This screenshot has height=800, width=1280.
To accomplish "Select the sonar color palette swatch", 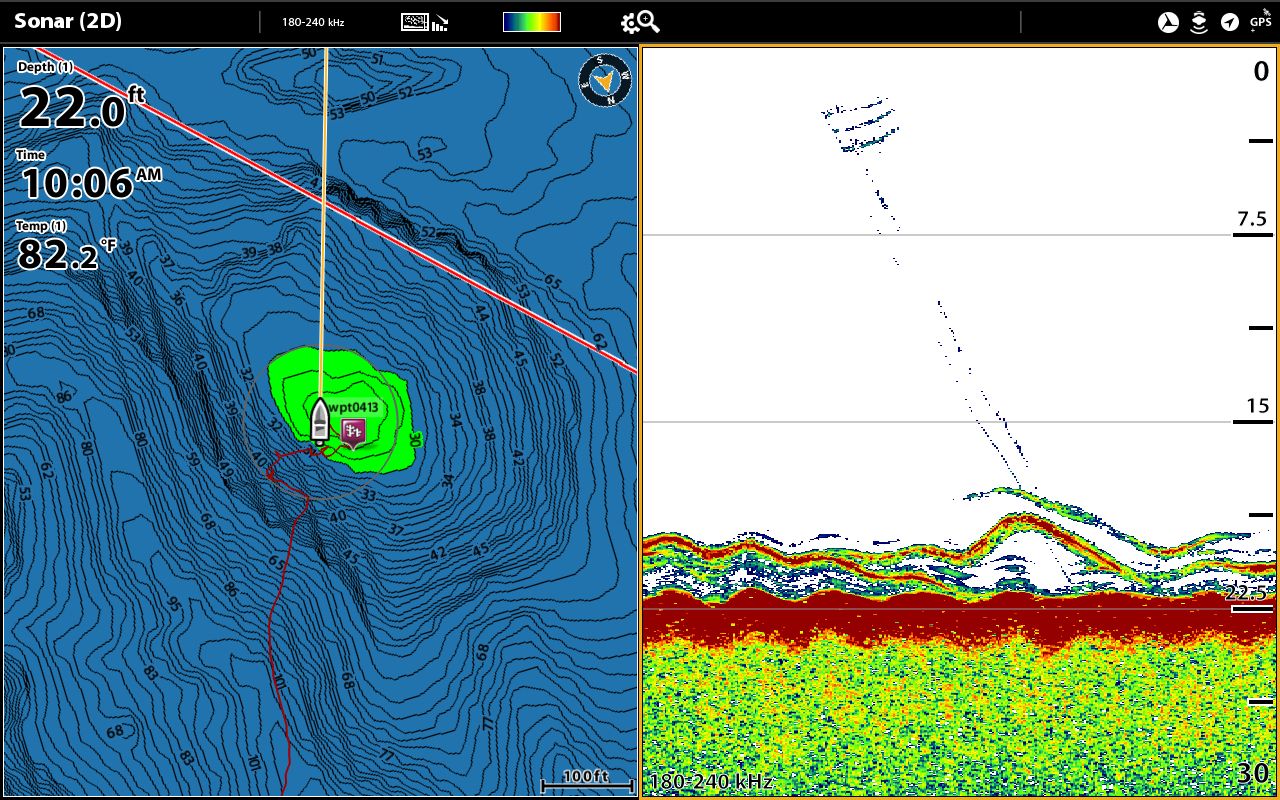I will coord(532,22).
